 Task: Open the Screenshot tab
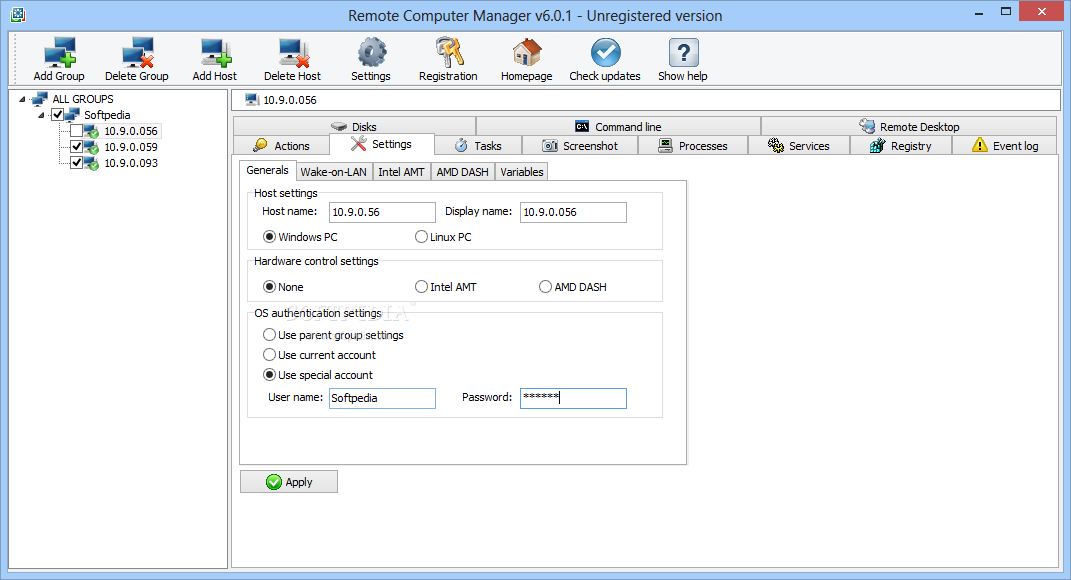pyautogui.click(x=580, y=146)
